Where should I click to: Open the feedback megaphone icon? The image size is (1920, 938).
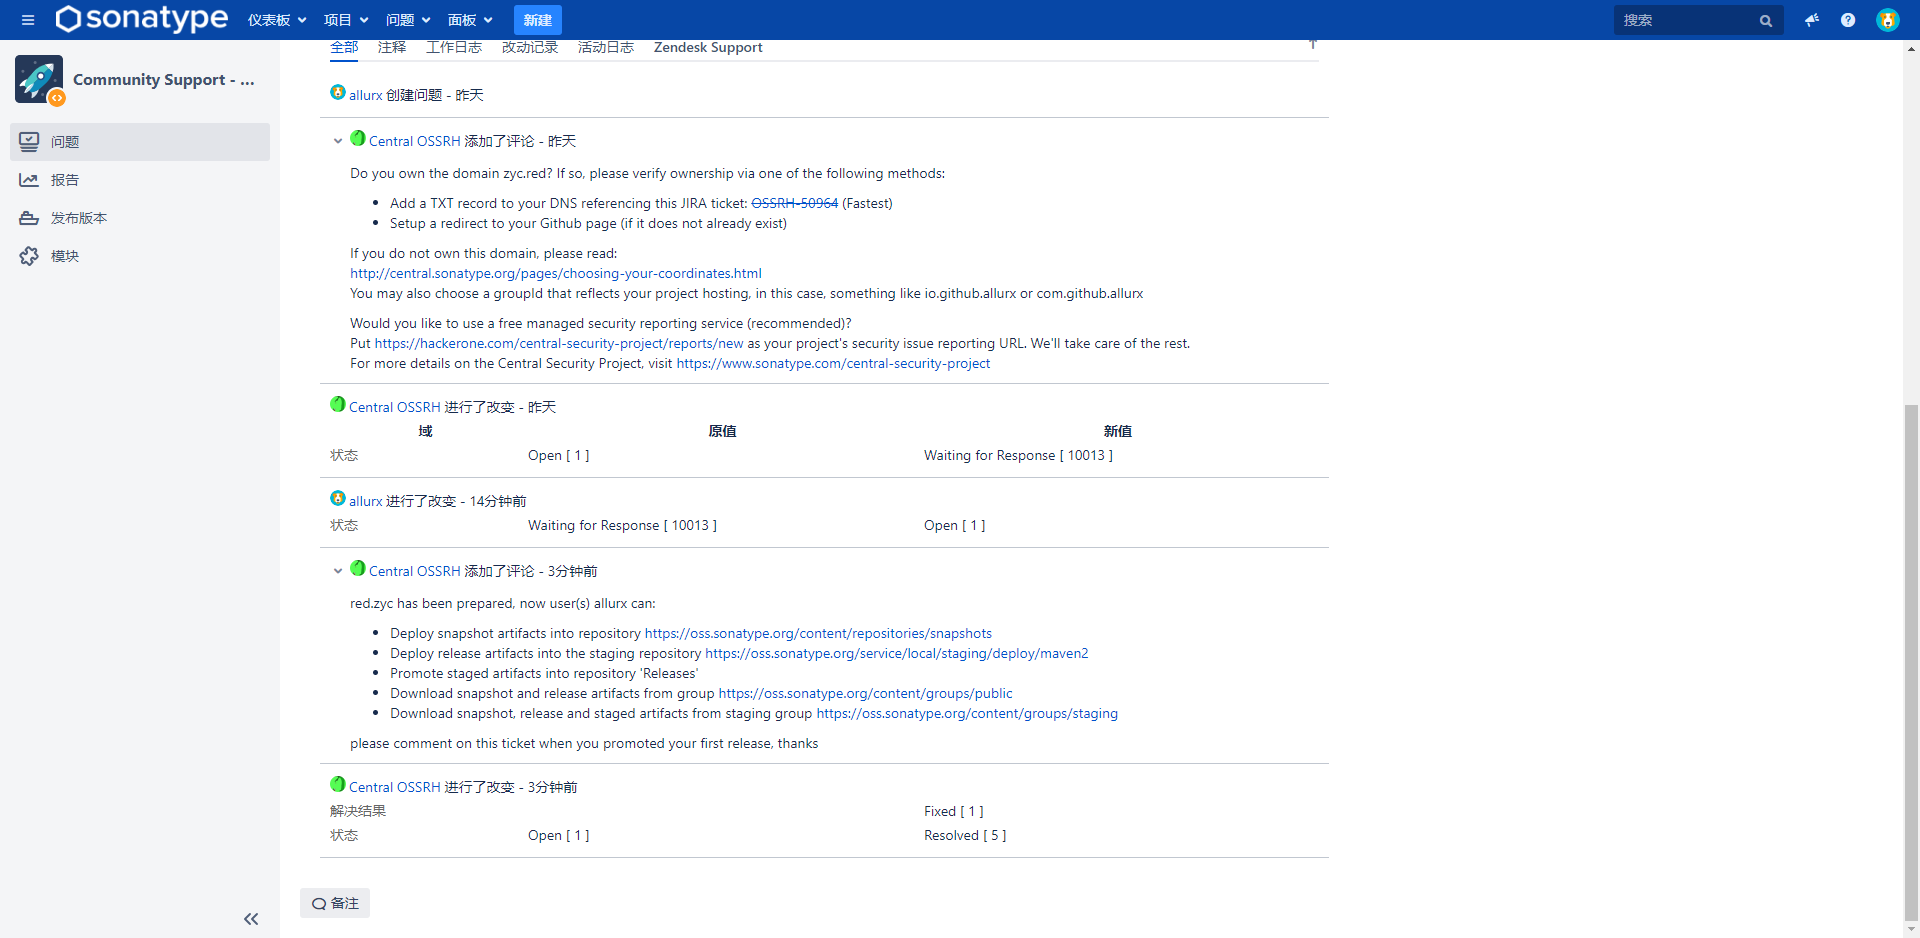click(1811, 20)
